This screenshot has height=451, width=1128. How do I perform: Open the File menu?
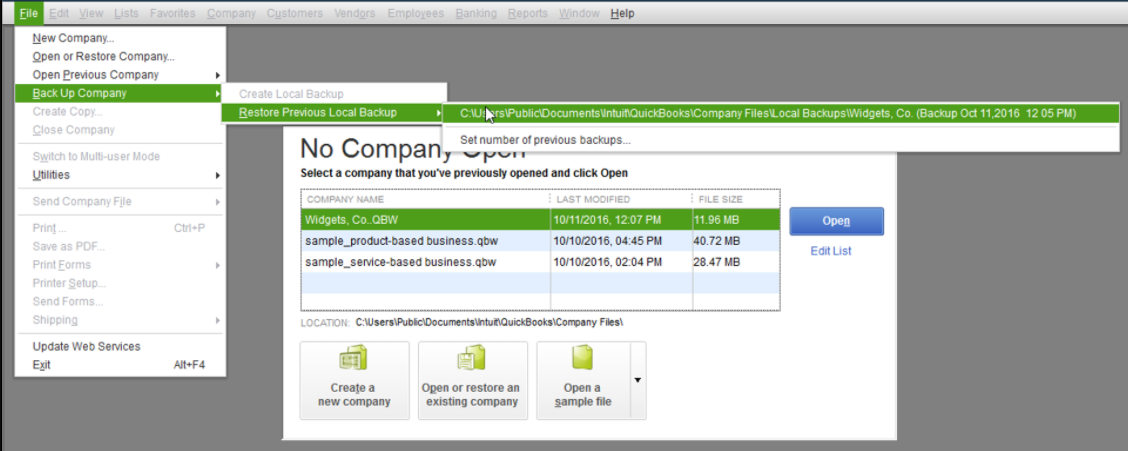tap(29, 13)
